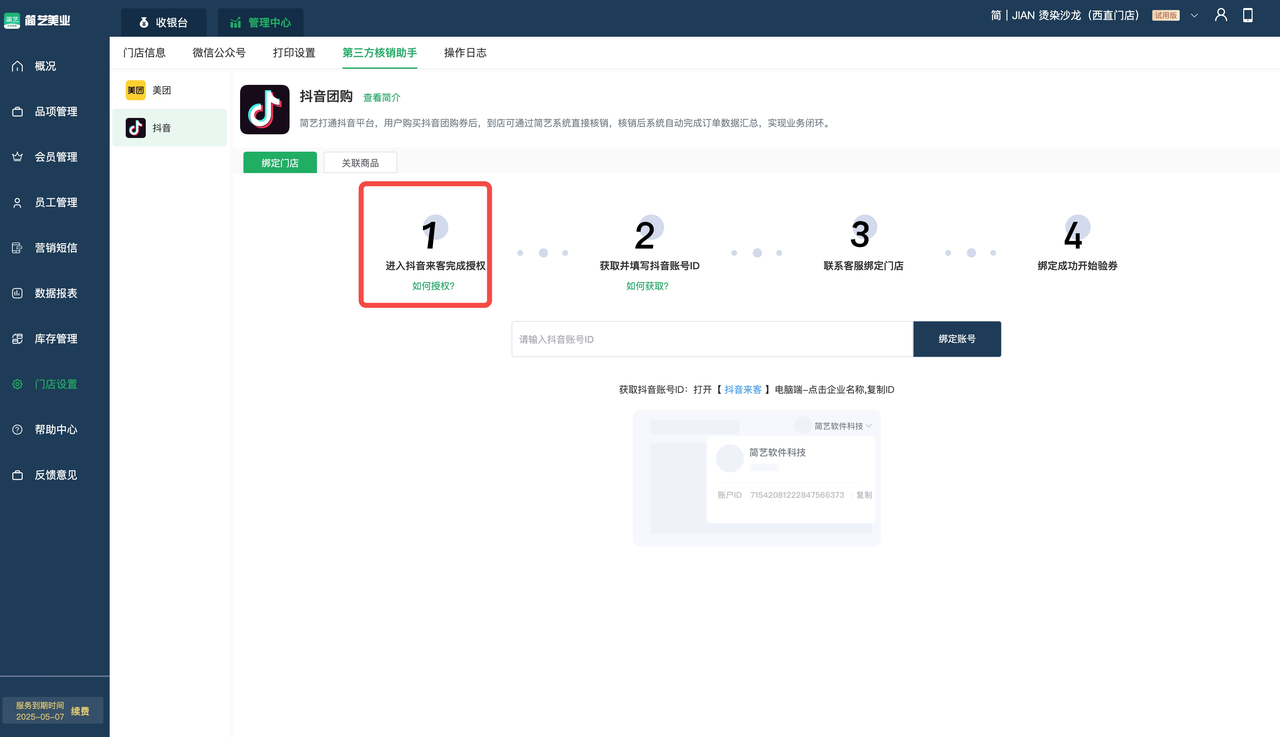Open 库存管理 via its sidebar icon
This screenshot has width=1280, height=737.
coord(17,339)
